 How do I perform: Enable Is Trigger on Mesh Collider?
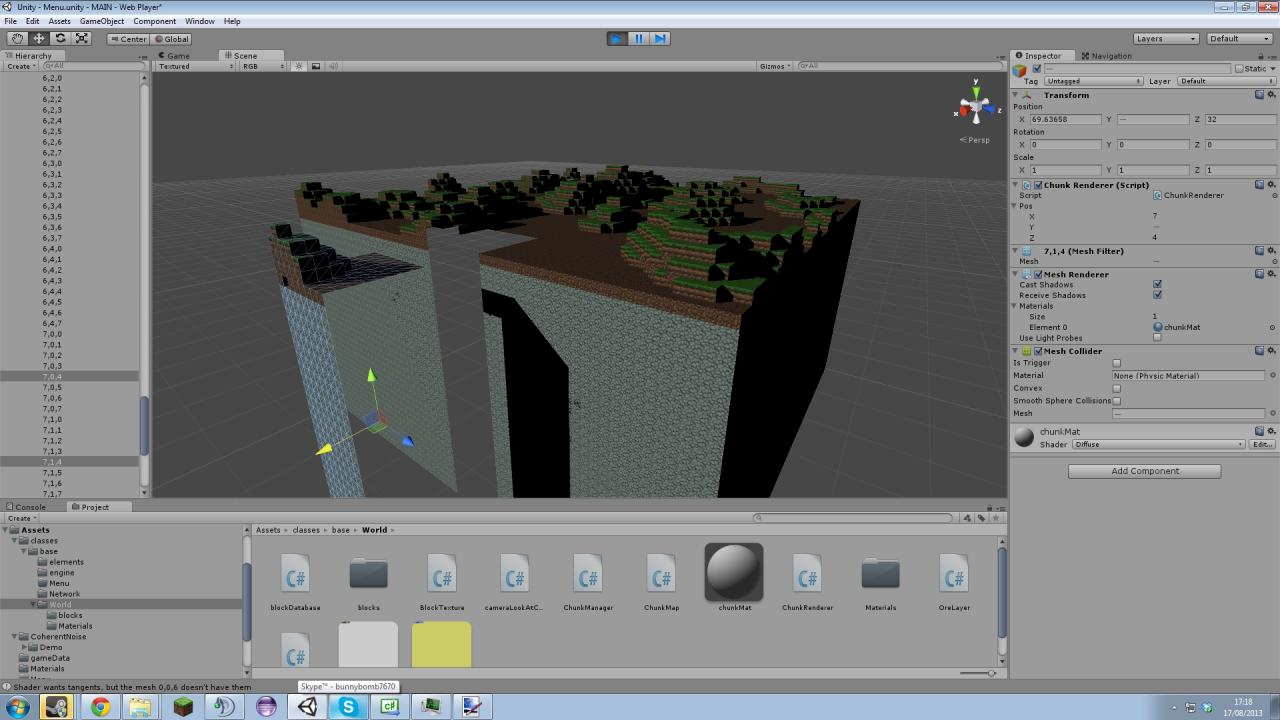[x=1116, y=363]
